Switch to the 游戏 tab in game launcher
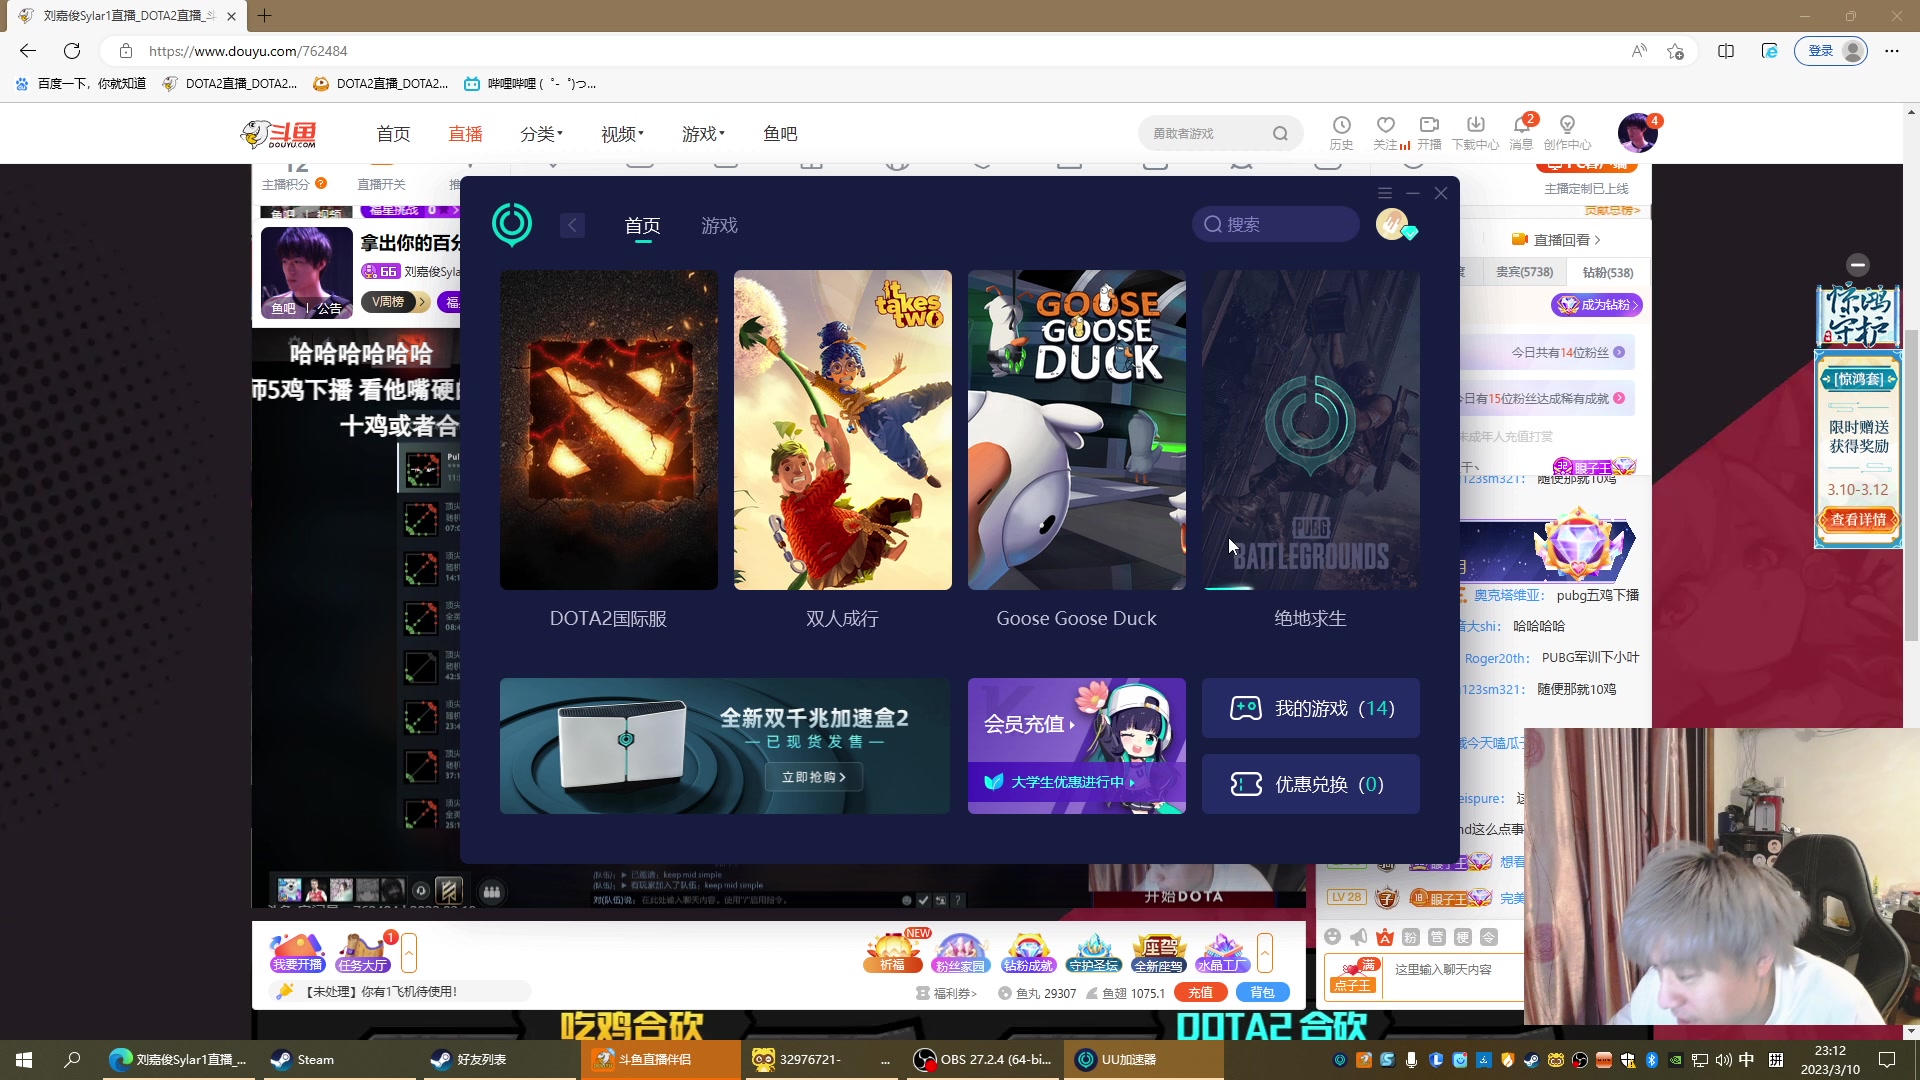1920x1080 pixels. tap(718, 226)
